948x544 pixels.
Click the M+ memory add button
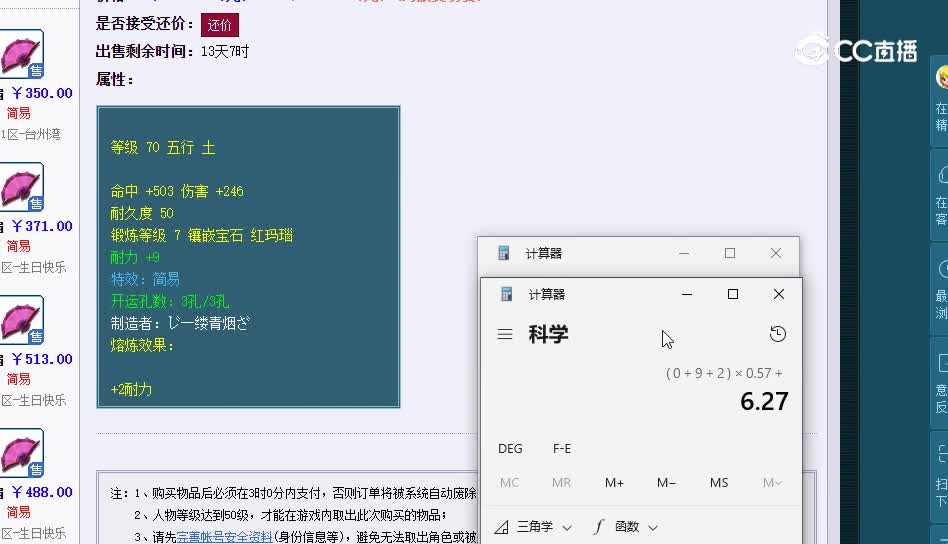pyautogui.click(x=614, y=482)
